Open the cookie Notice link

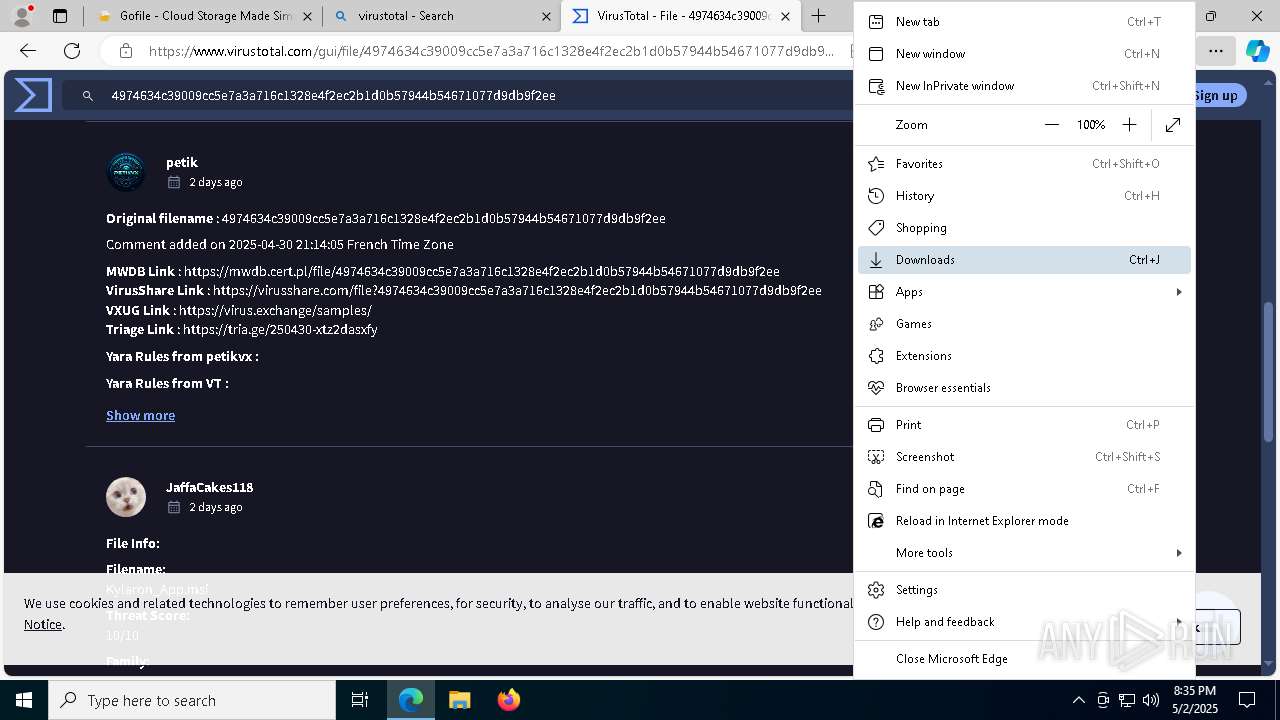click(43, 625)
